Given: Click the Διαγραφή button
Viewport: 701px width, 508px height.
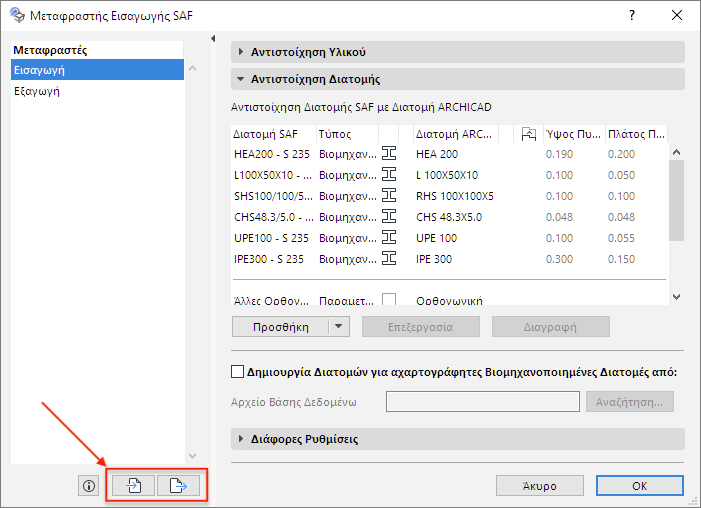Looking at the screenshot, I should 550,327.
